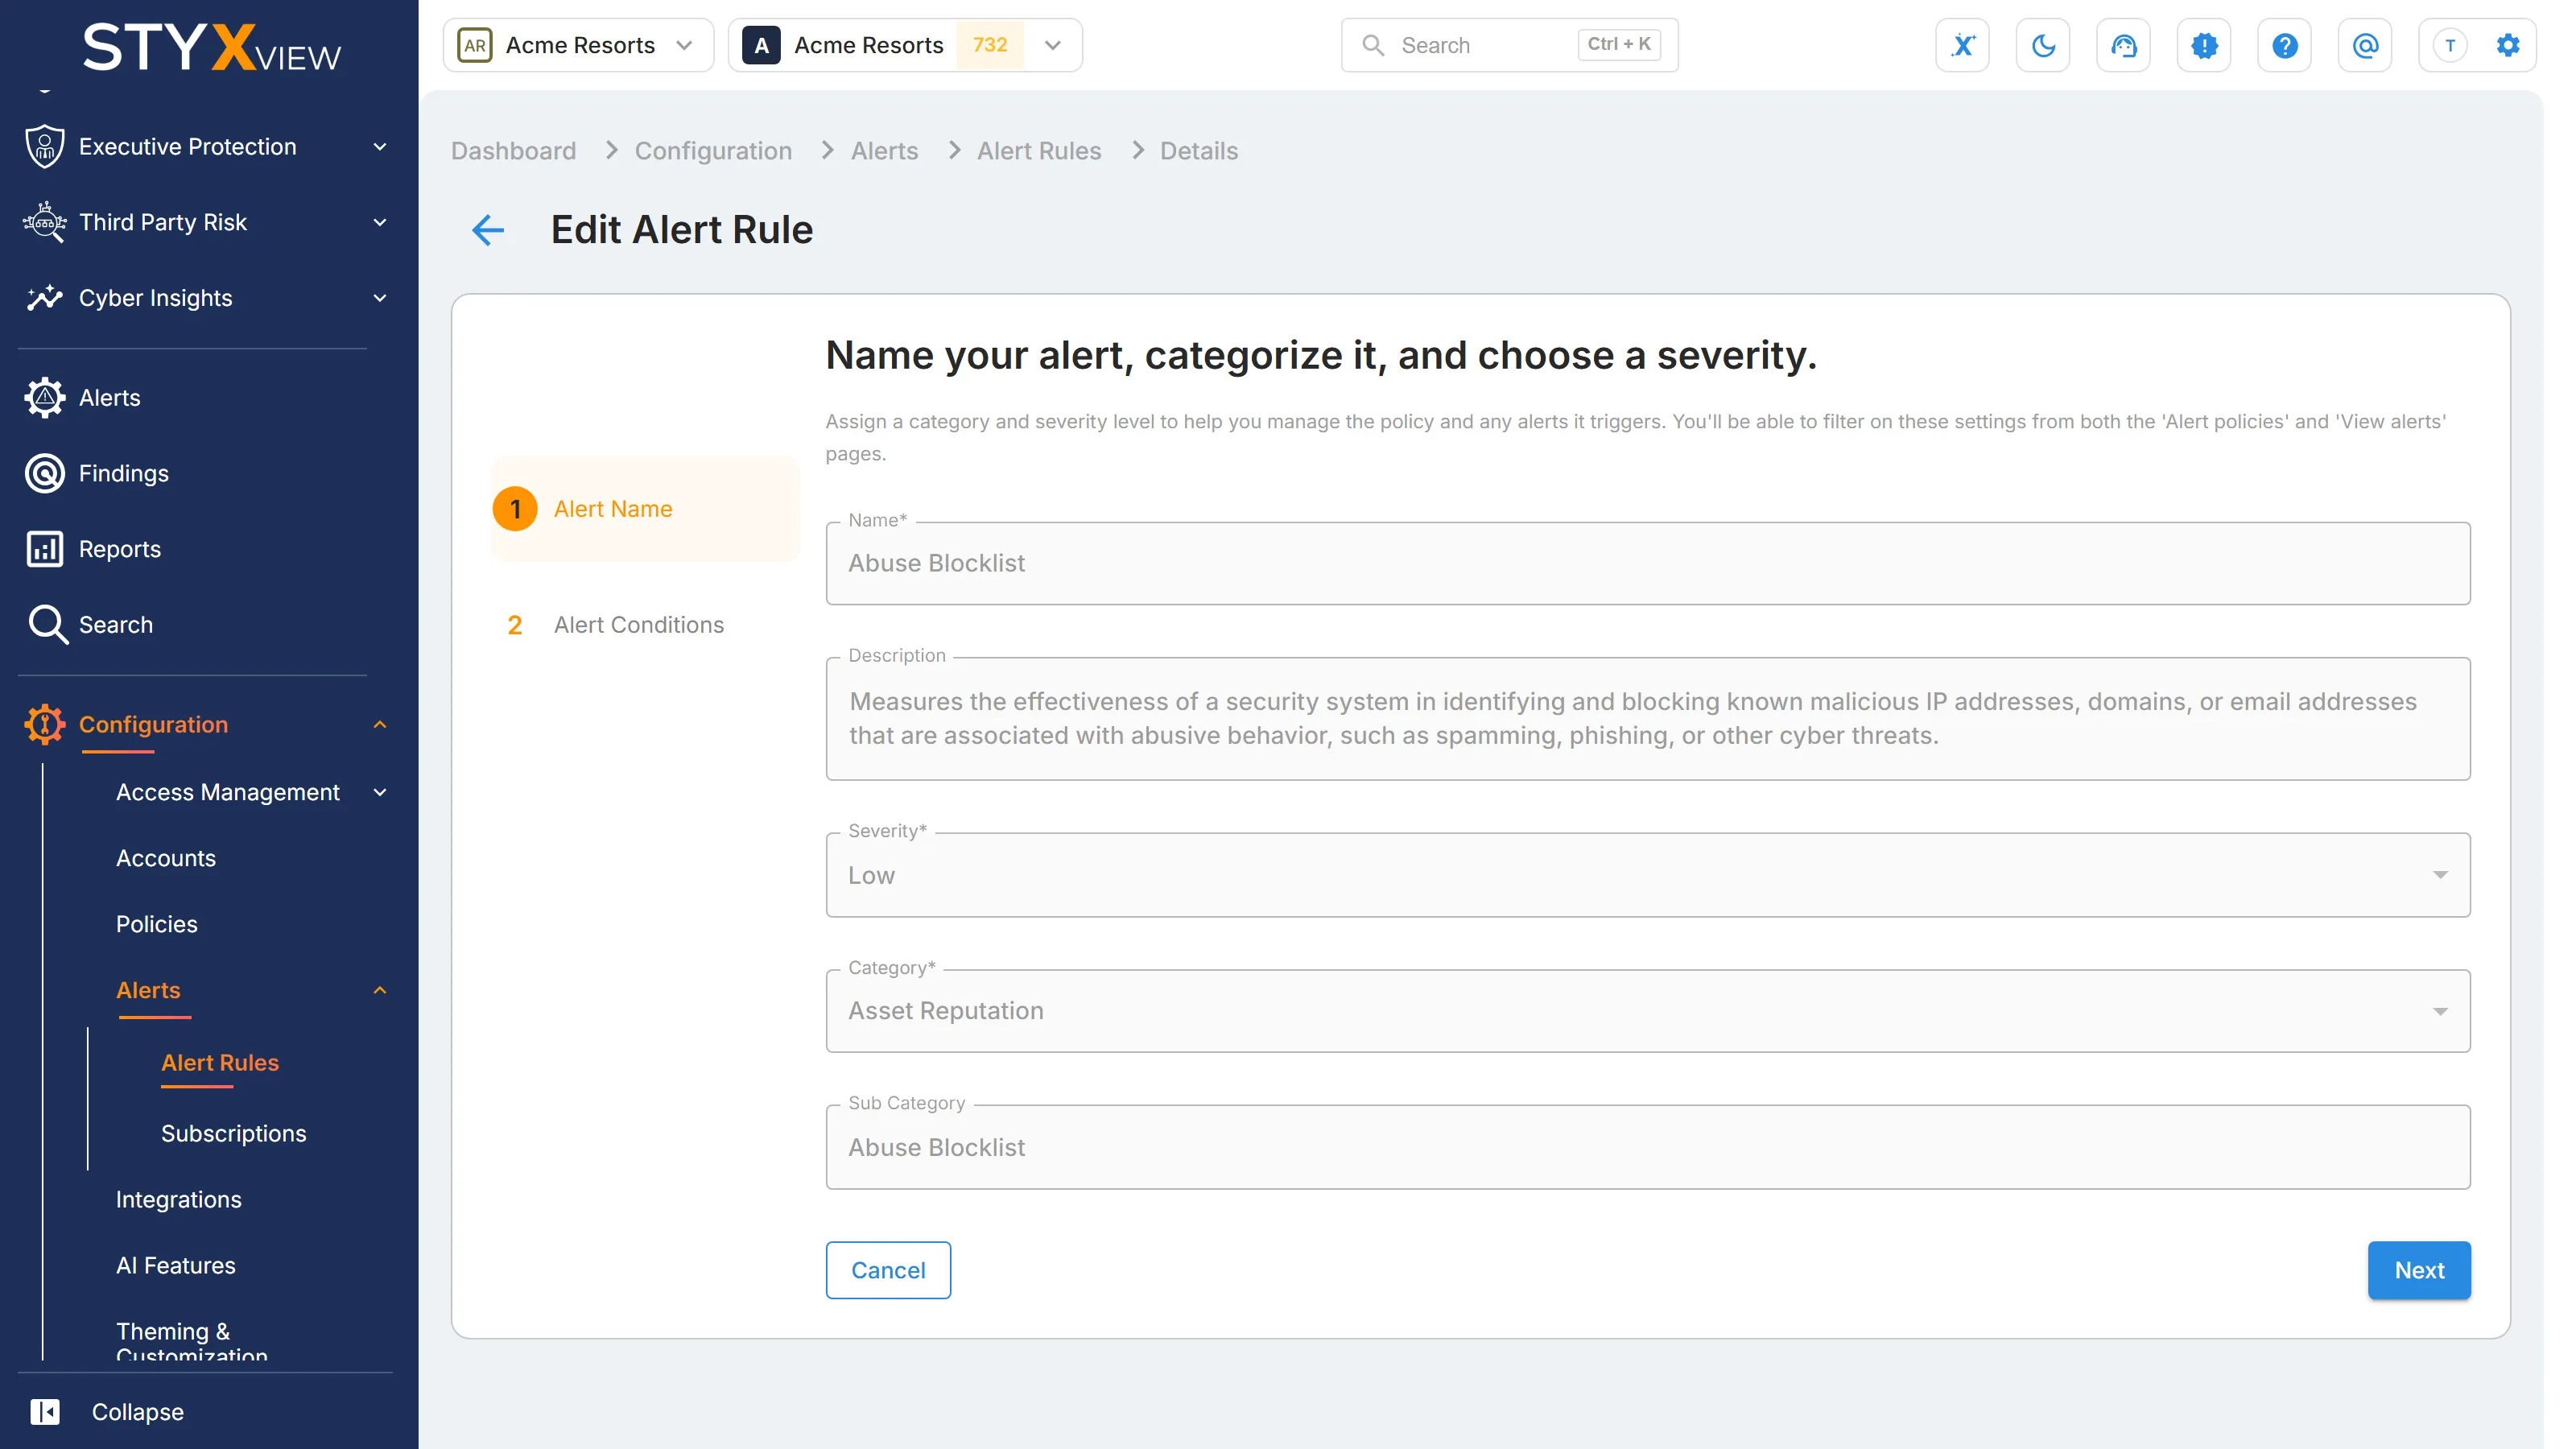The image size is (2576, 1449).
Task: Click the Findings target icon
Action: pyautogui.click(x=45, y=474)
